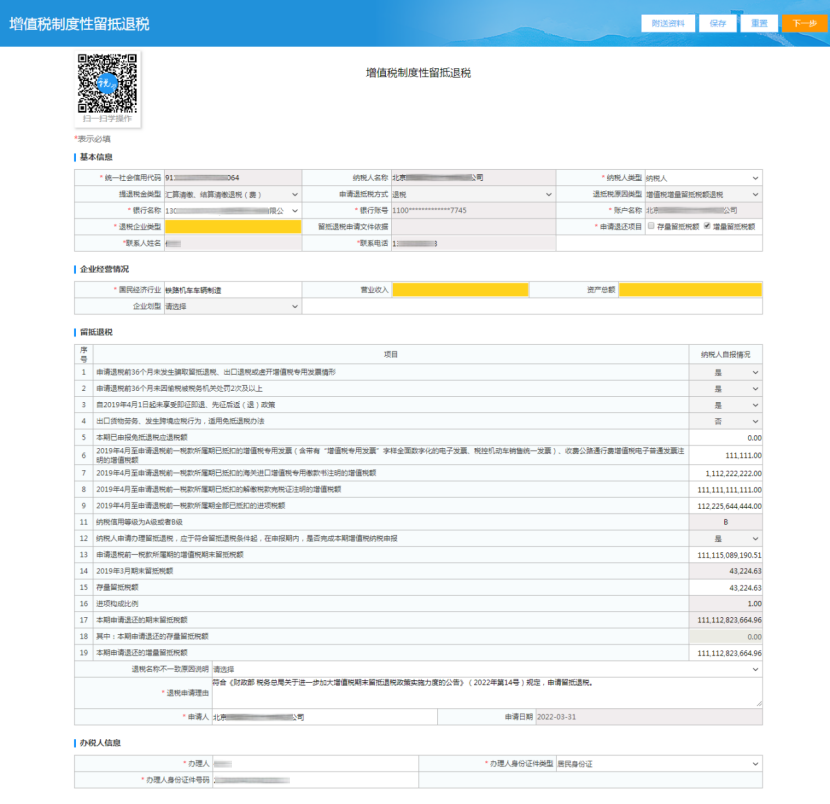Click the 附送资料 button
The width and height of the screenshot is (830, 804).
(x=667, y=23)
